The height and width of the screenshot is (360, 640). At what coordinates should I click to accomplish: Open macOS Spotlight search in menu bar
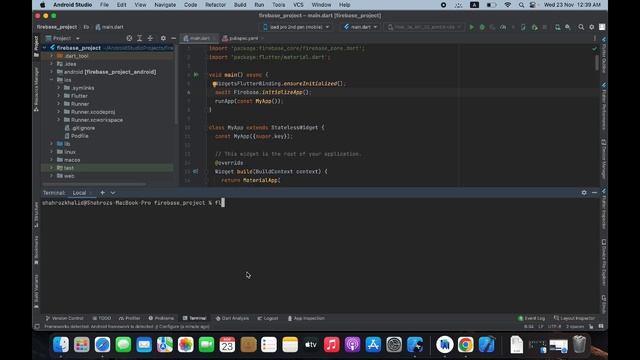(x=521, y=5)
